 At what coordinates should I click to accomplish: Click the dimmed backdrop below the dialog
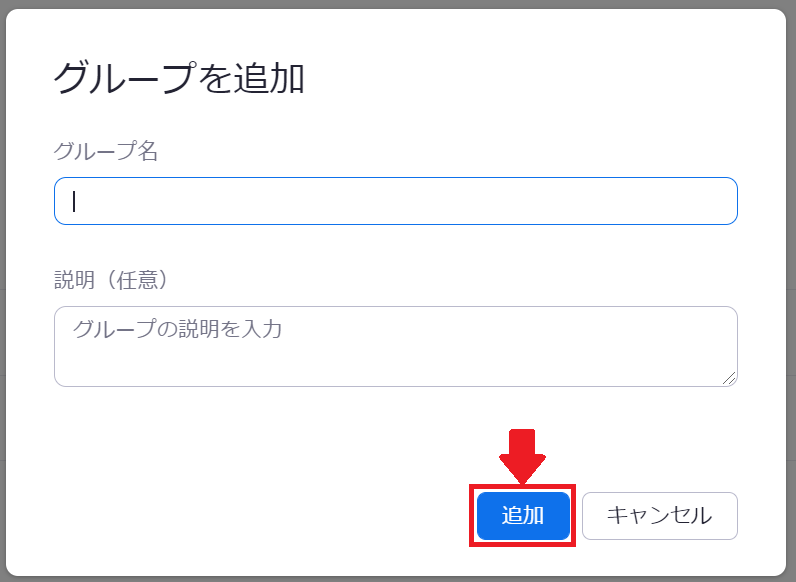click(398, 579)
